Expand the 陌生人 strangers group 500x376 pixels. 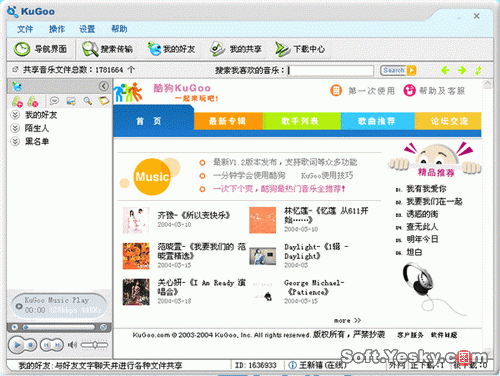pos(15,128)
